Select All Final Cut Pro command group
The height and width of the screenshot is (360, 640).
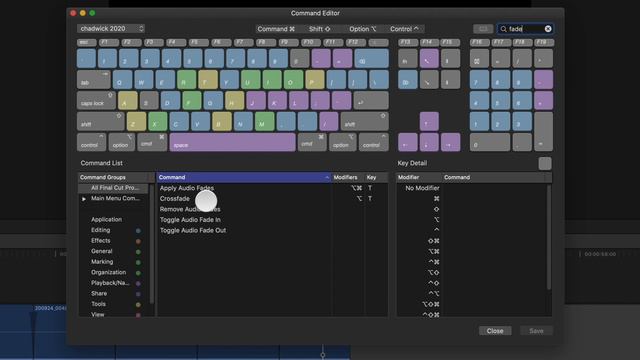click(x=115, y=188)
